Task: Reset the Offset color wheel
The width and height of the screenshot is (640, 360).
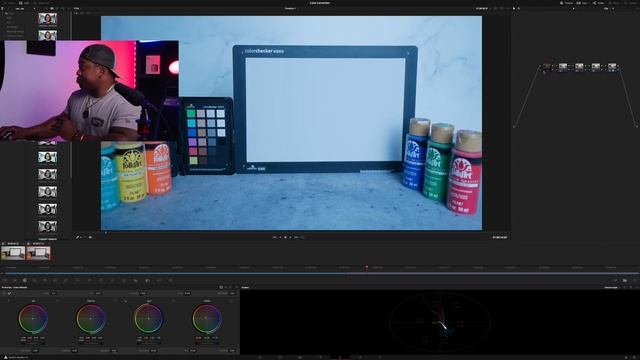Action: point(231,301)
